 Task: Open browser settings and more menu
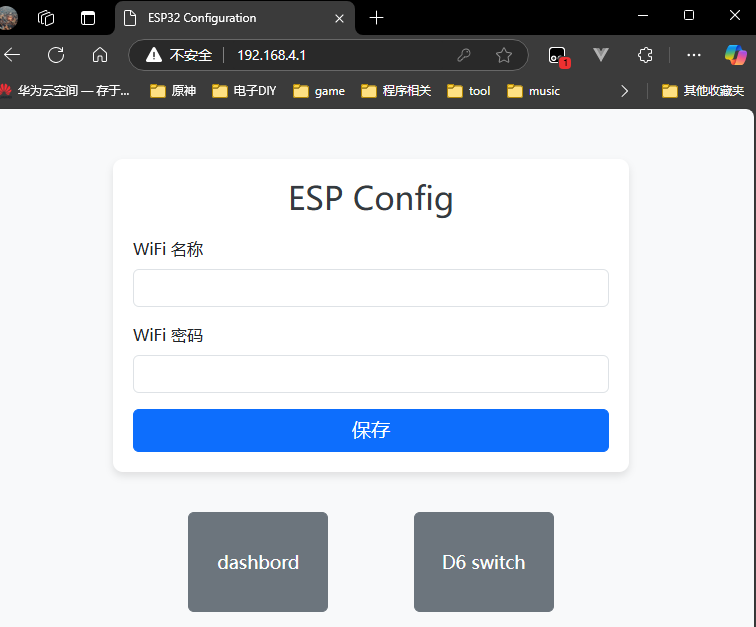[x=694, y=55]
